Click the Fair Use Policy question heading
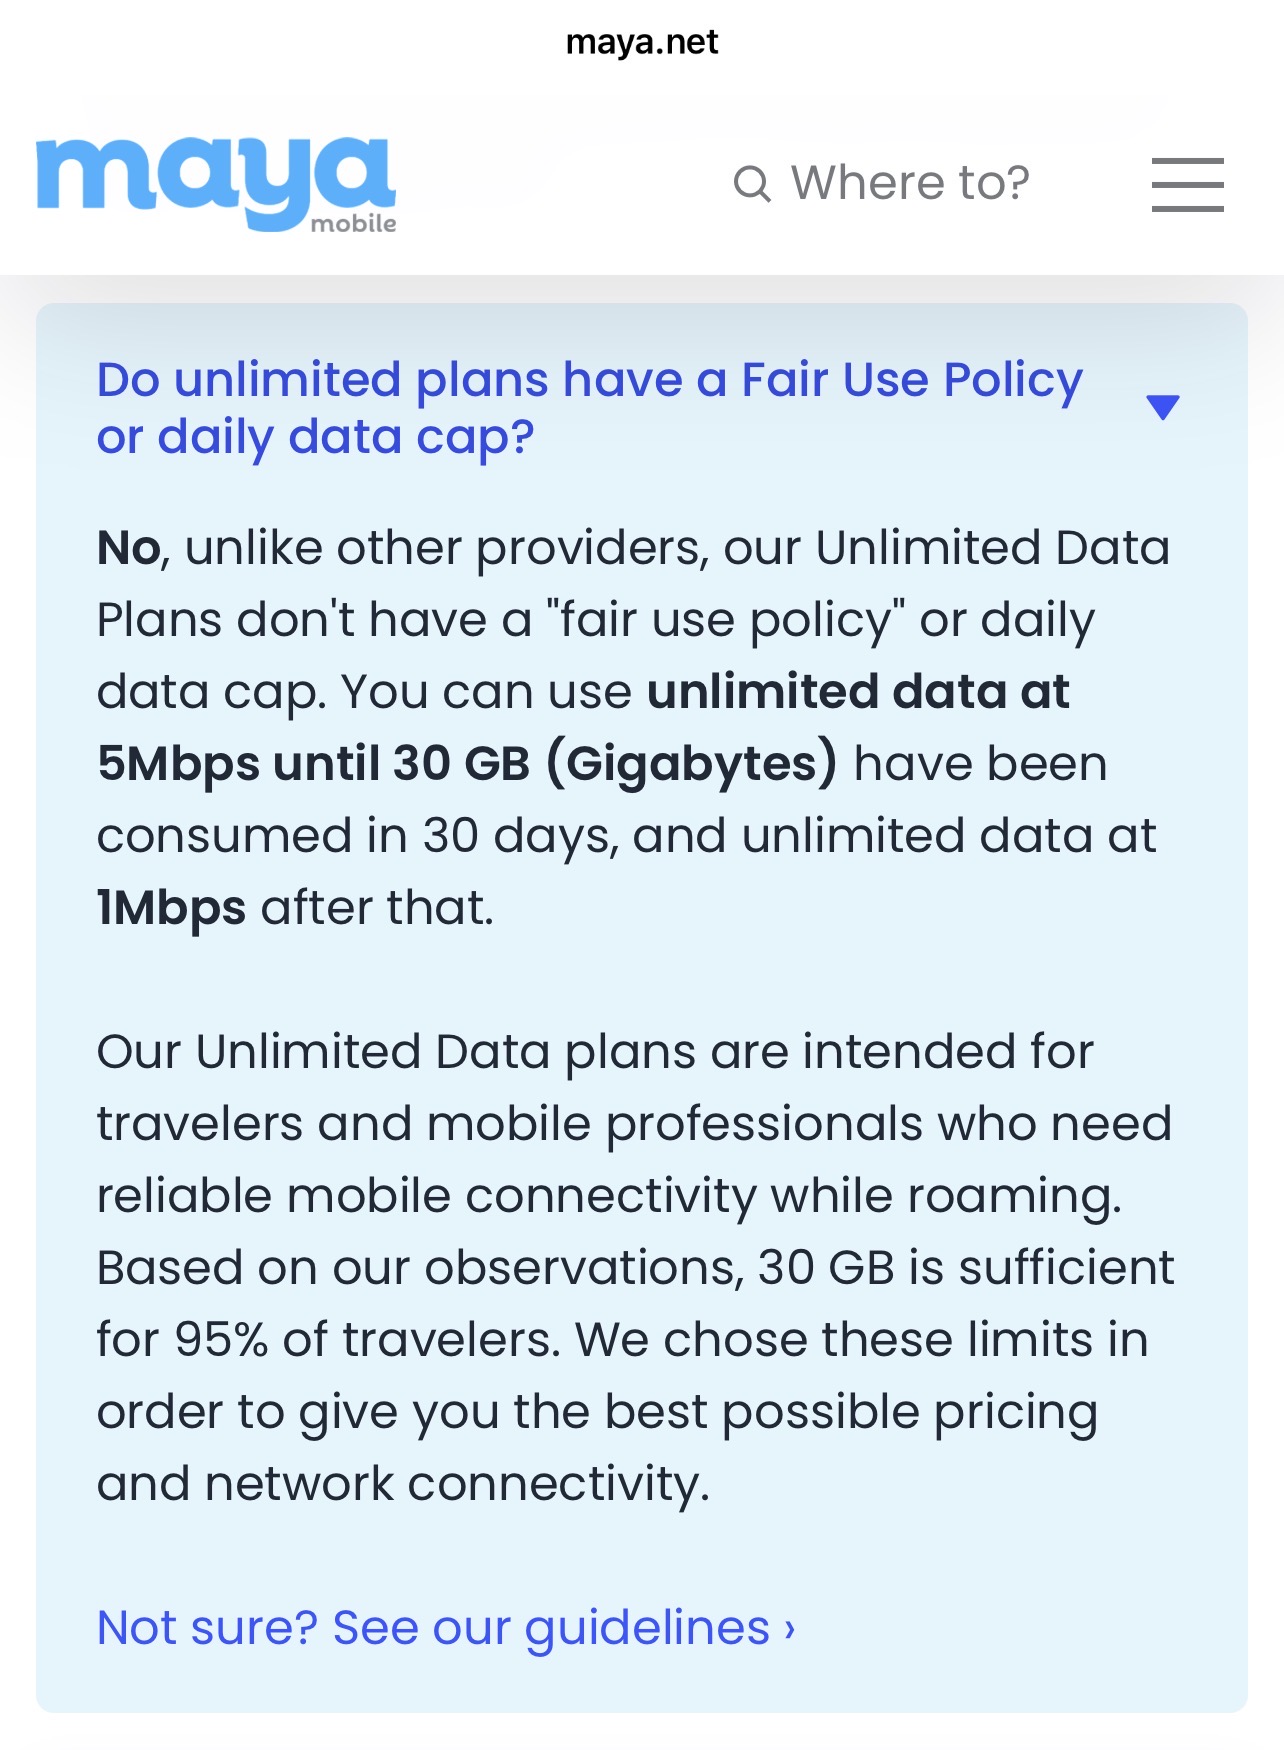 coord(589,380)
